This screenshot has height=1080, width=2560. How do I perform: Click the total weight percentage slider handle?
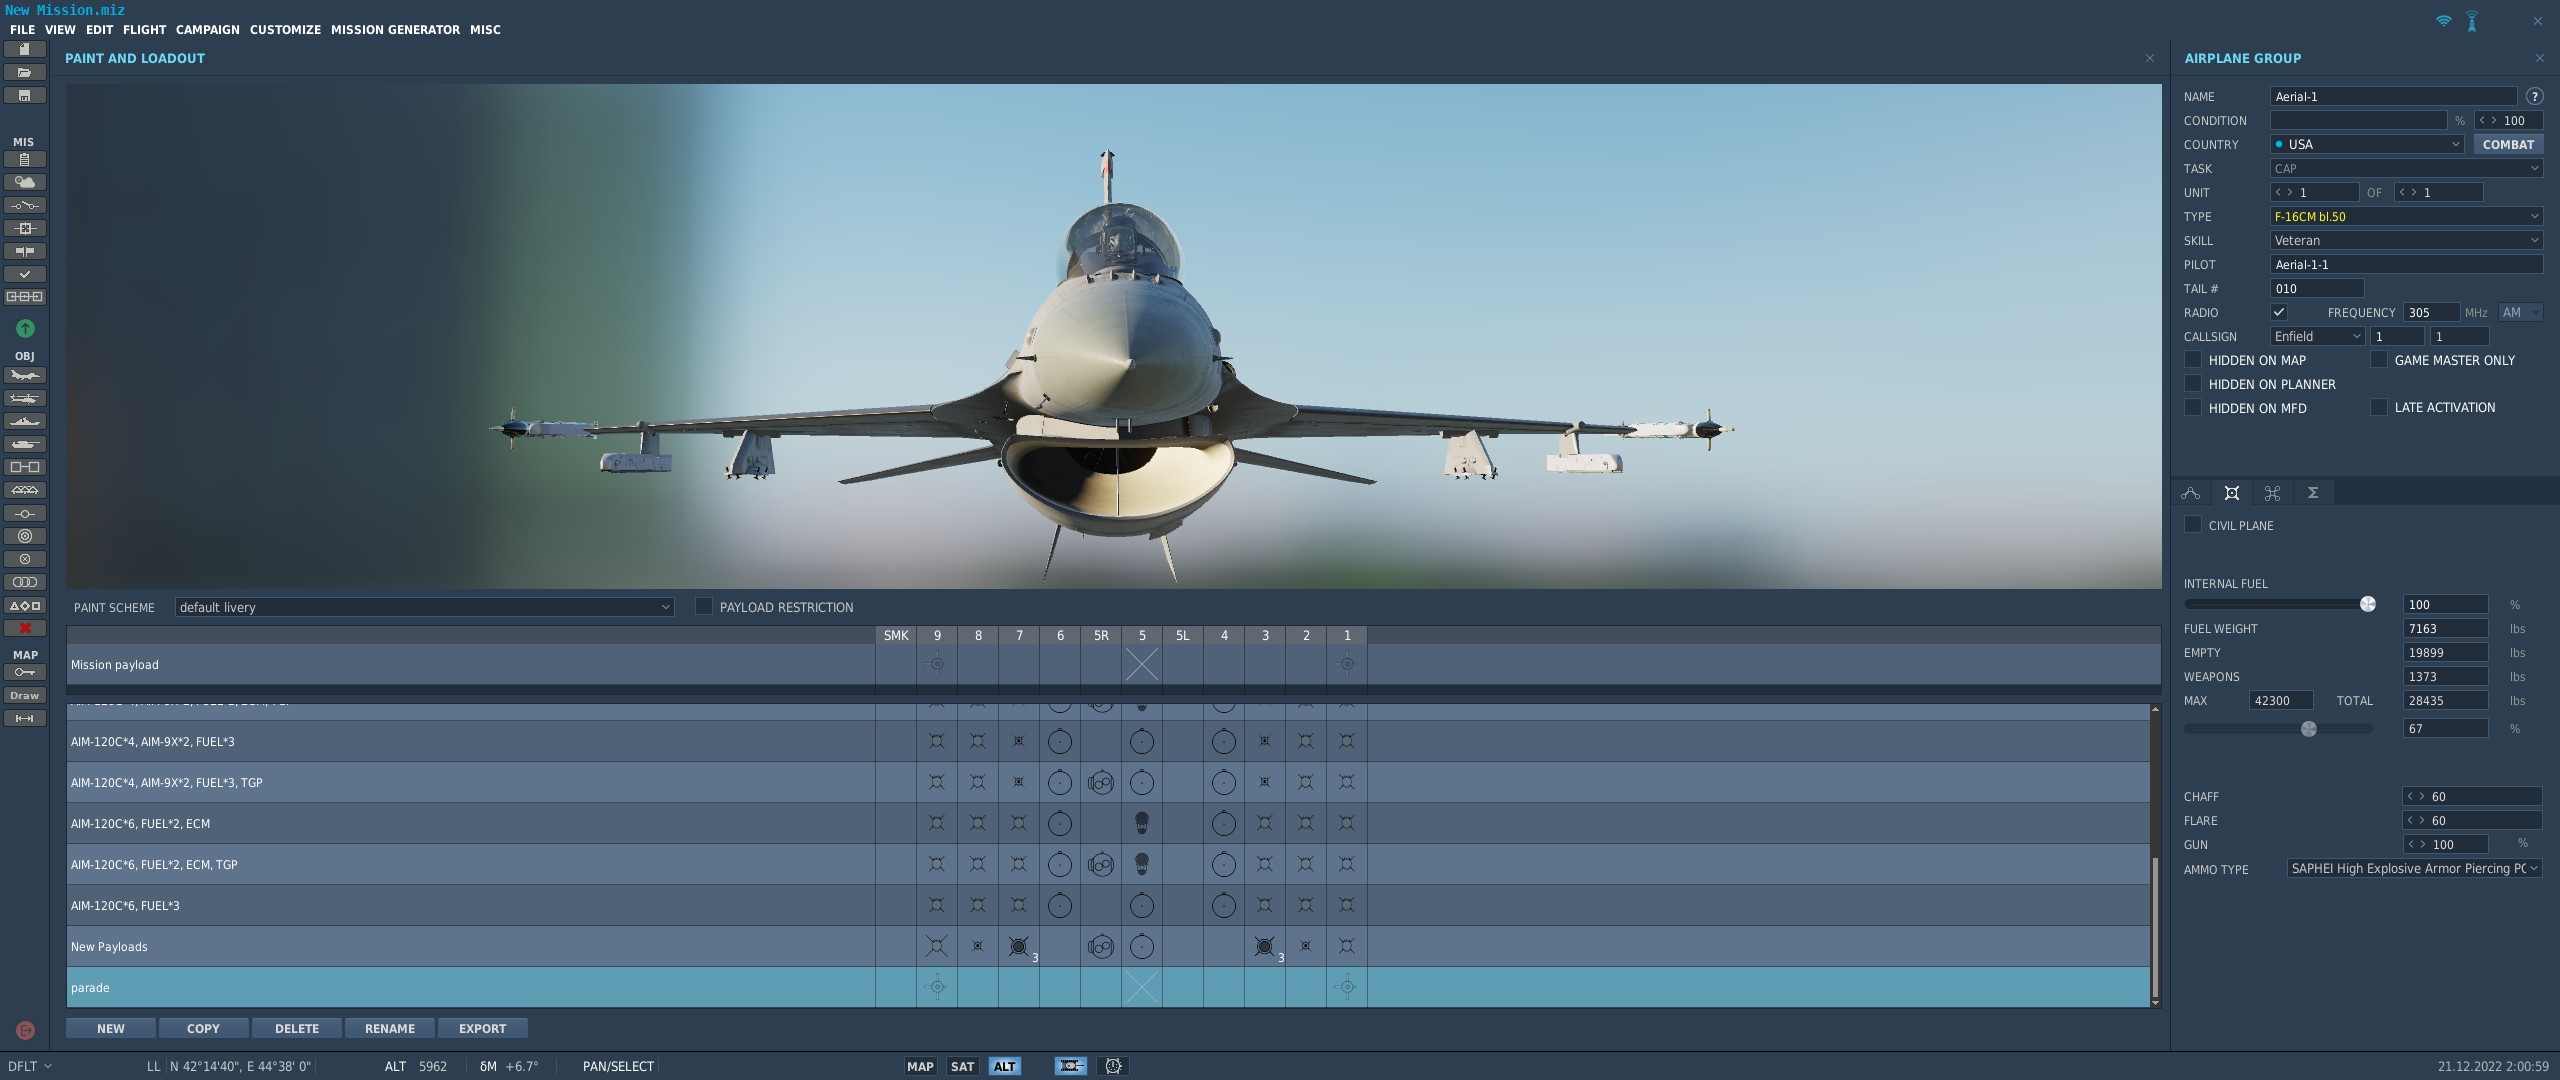[2308, 729]
